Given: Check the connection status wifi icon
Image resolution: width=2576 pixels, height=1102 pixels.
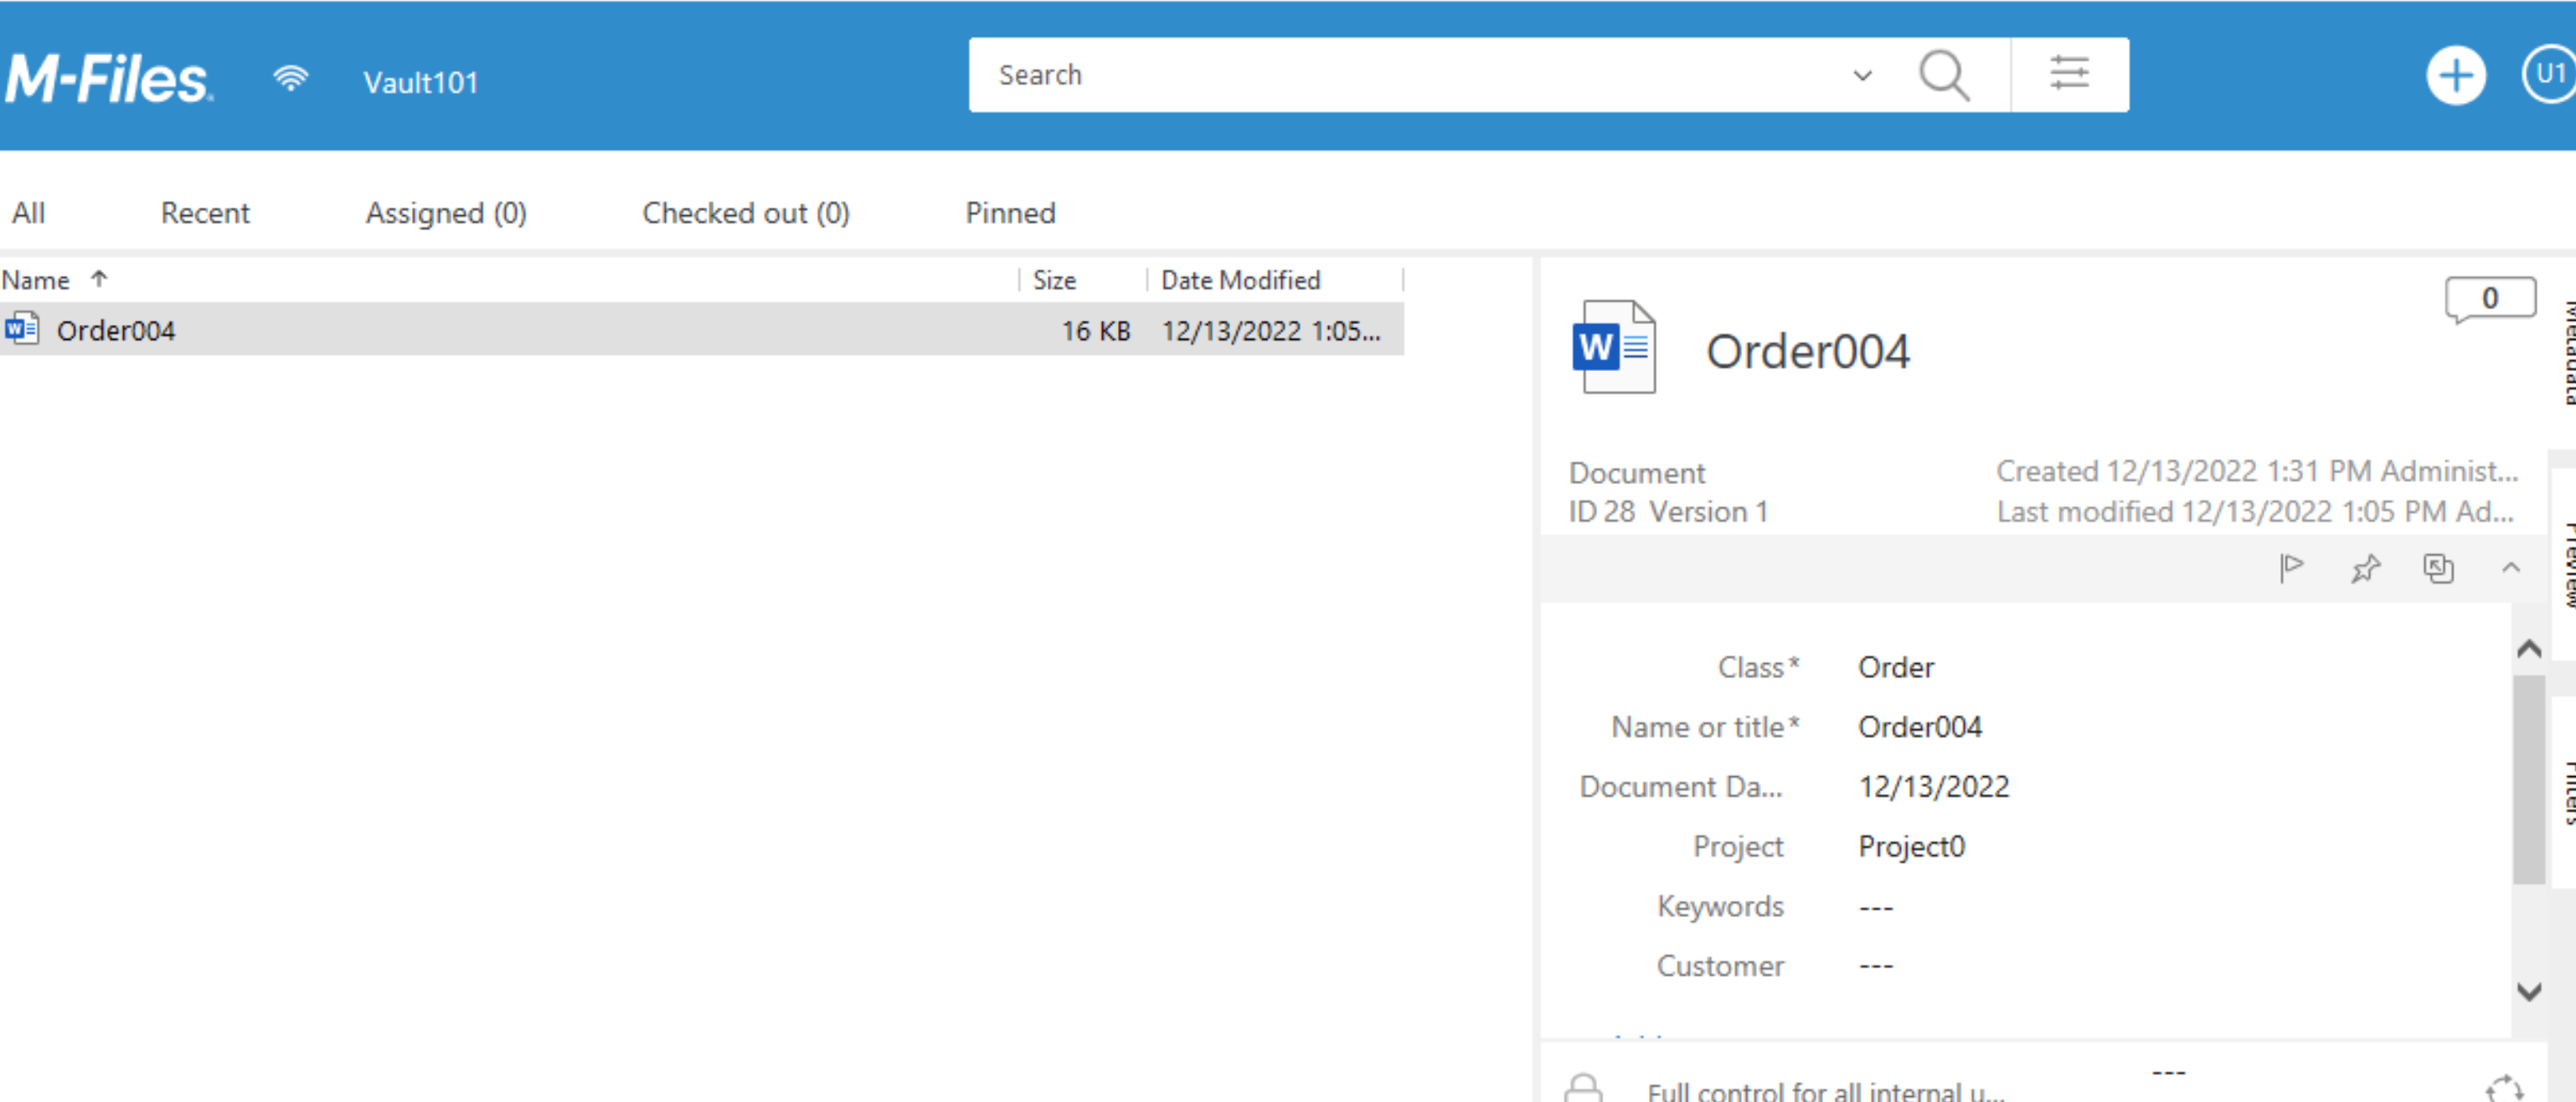Looking at the screenshot, I should point(290,79).
